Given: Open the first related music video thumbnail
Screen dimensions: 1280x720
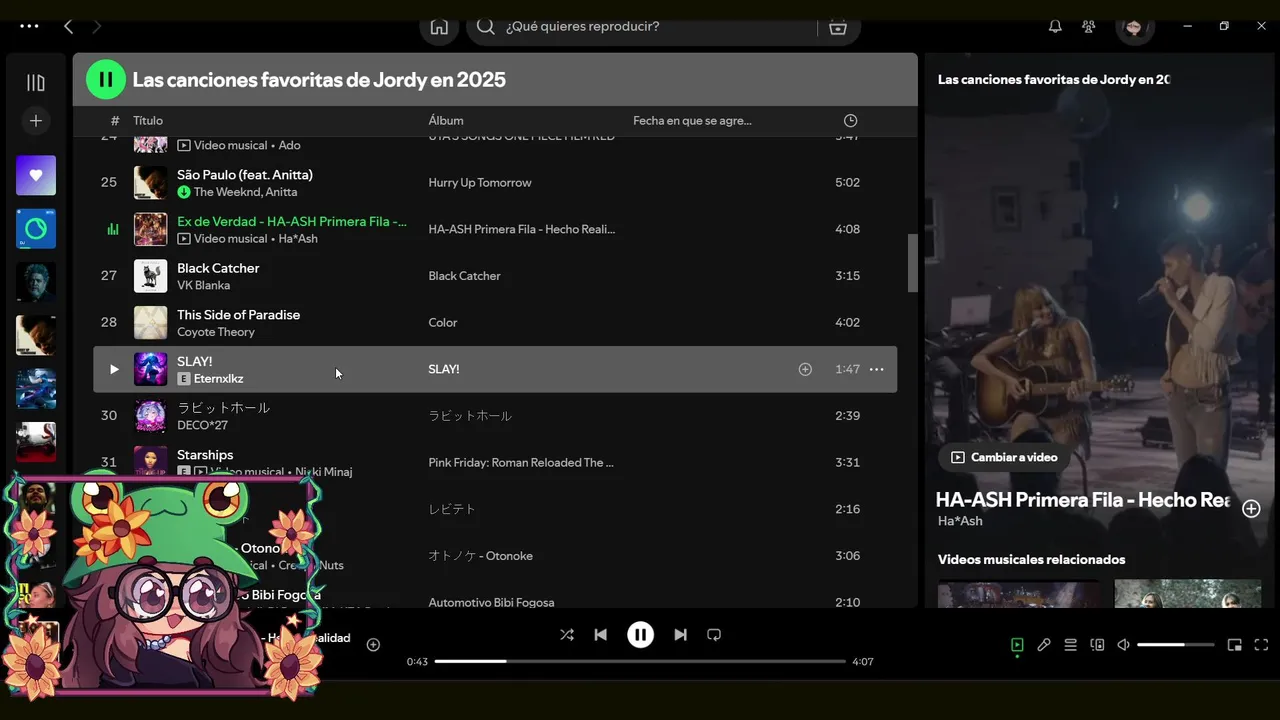Looking at the screenshot, I should (1018, 593).
